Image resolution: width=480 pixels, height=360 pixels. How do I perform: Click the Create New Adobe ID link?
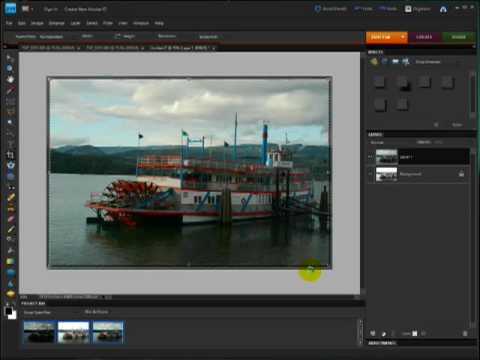pyautogui.click(x=85, y=9)
